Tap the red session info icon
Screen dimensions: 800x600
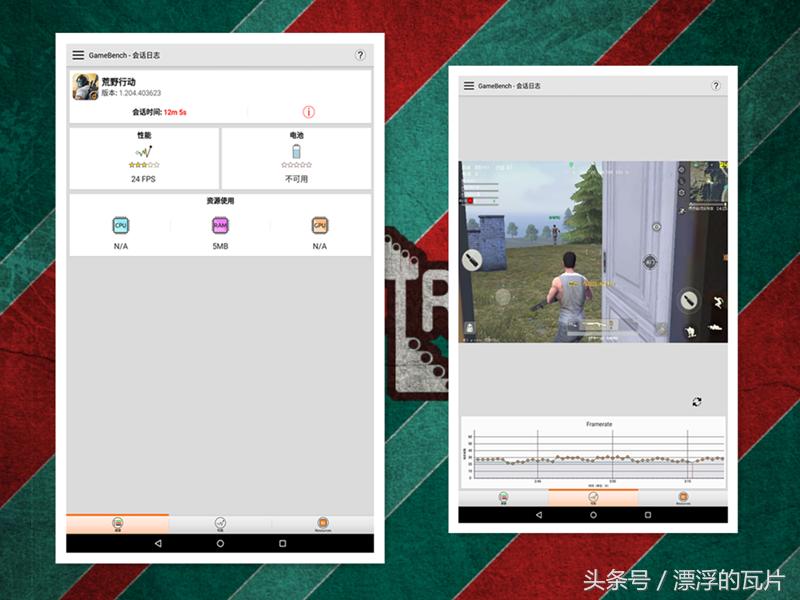(308, 112)
